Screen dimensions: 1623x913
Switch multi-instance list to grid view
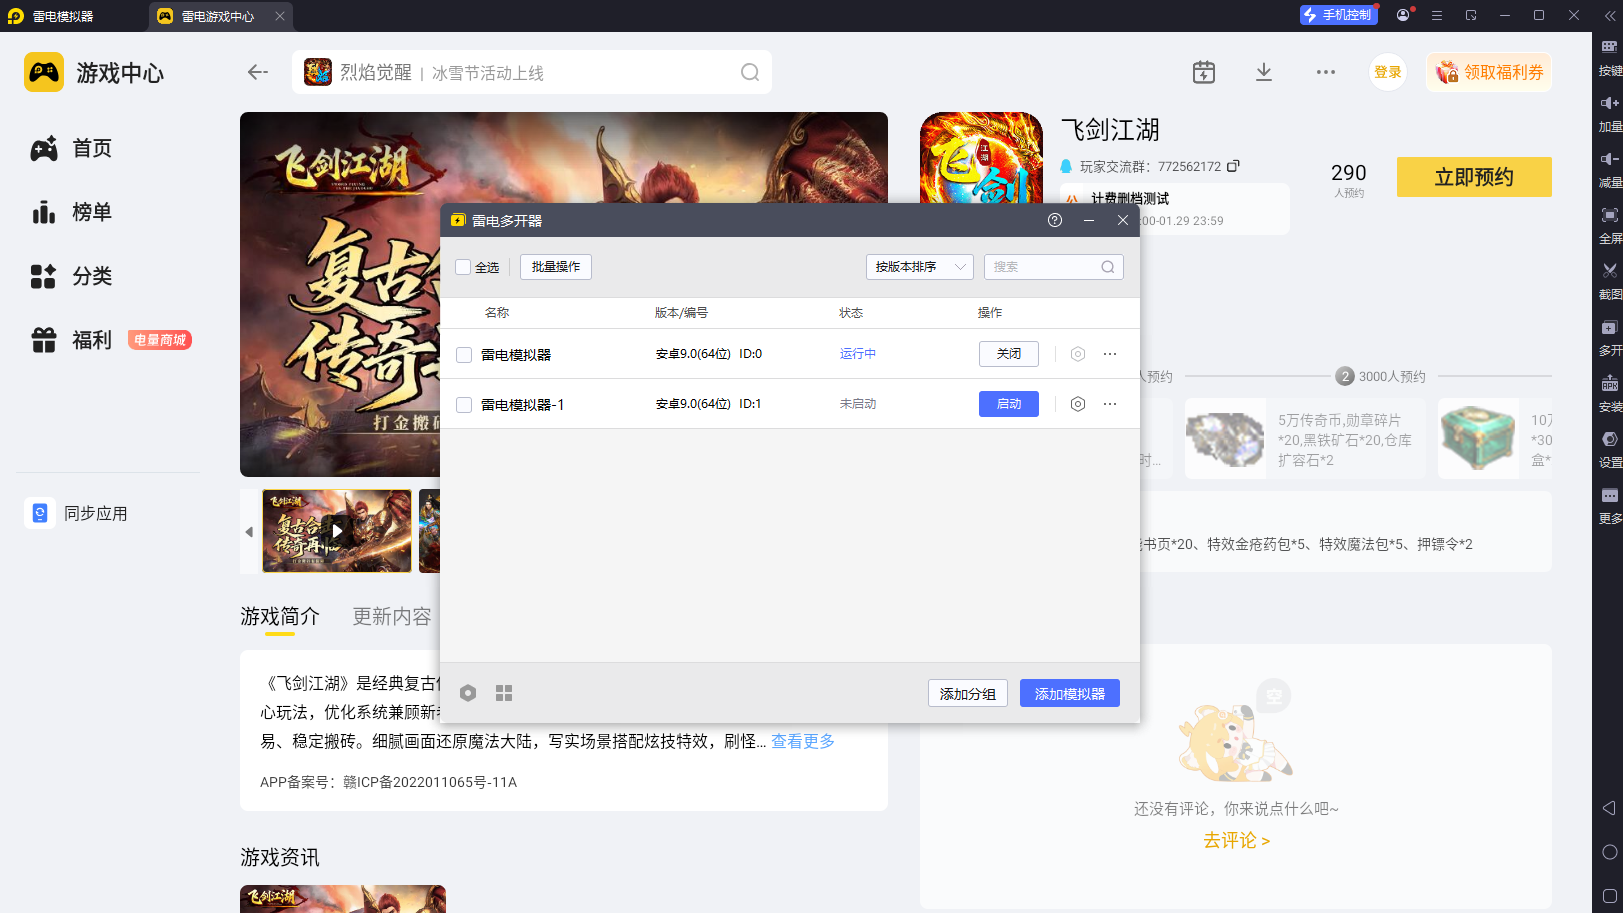(x=504, y=693)
